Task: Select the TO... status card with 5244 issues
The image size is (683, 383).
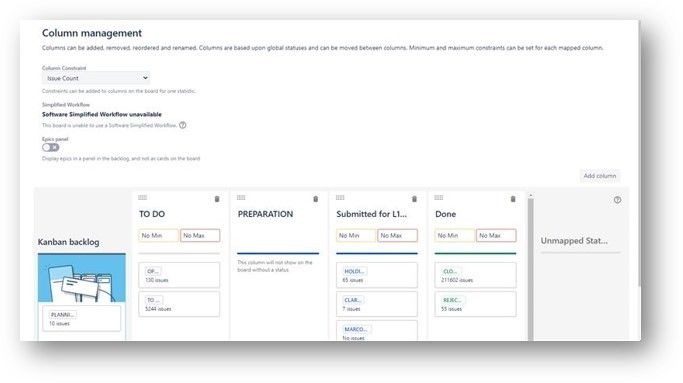Action: tap(179, 304)
